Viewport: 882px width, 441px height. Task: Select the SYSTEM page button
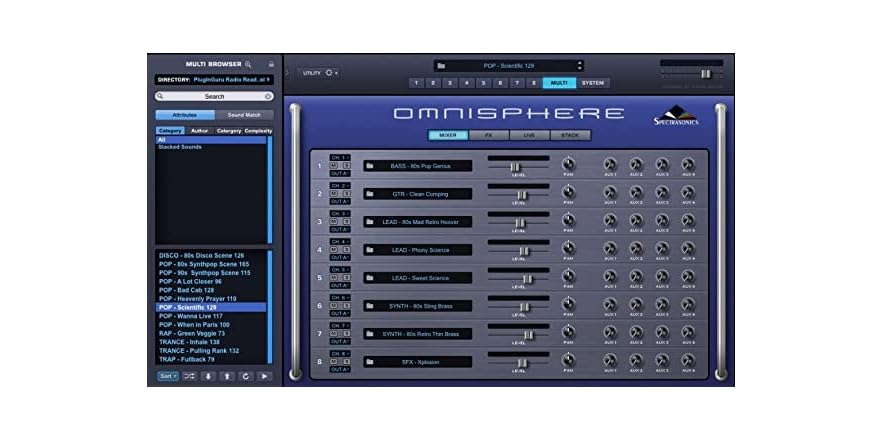pos(592,83)
